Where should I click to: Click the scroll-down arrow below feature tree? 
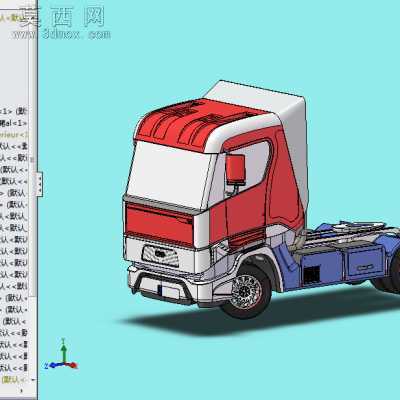[x=33, y=380]
